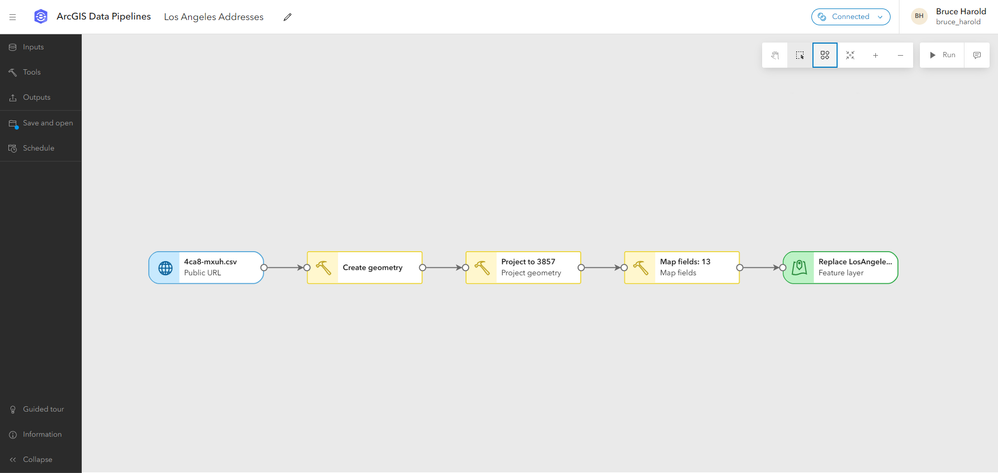998x473 pixels.
Task: Select the Project to 3857 node
Action: tap(523, 267)
